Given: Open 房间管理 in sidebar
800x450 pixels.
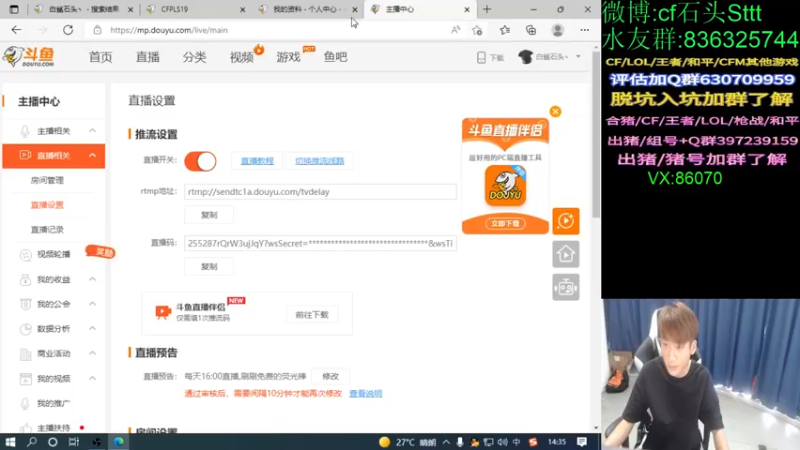Looking at the screenshot, I should coord(47,180).
